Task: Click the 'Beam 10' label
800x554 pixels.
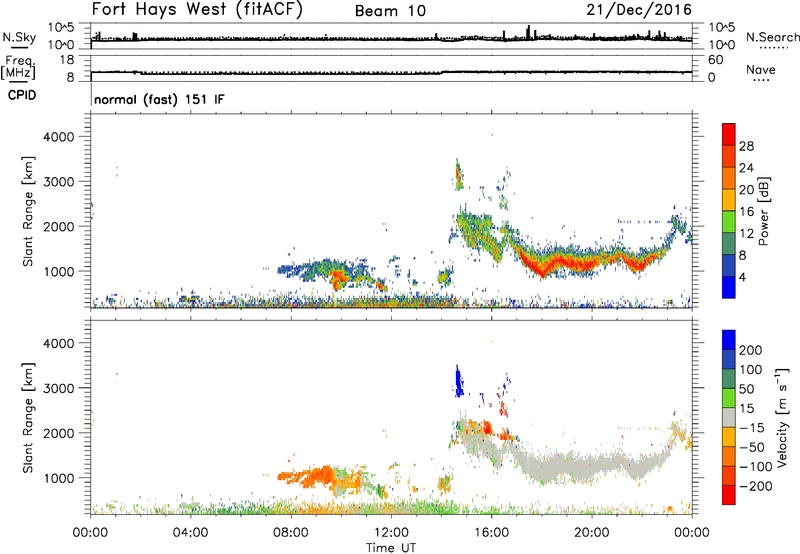Action: tap(390, 11)
